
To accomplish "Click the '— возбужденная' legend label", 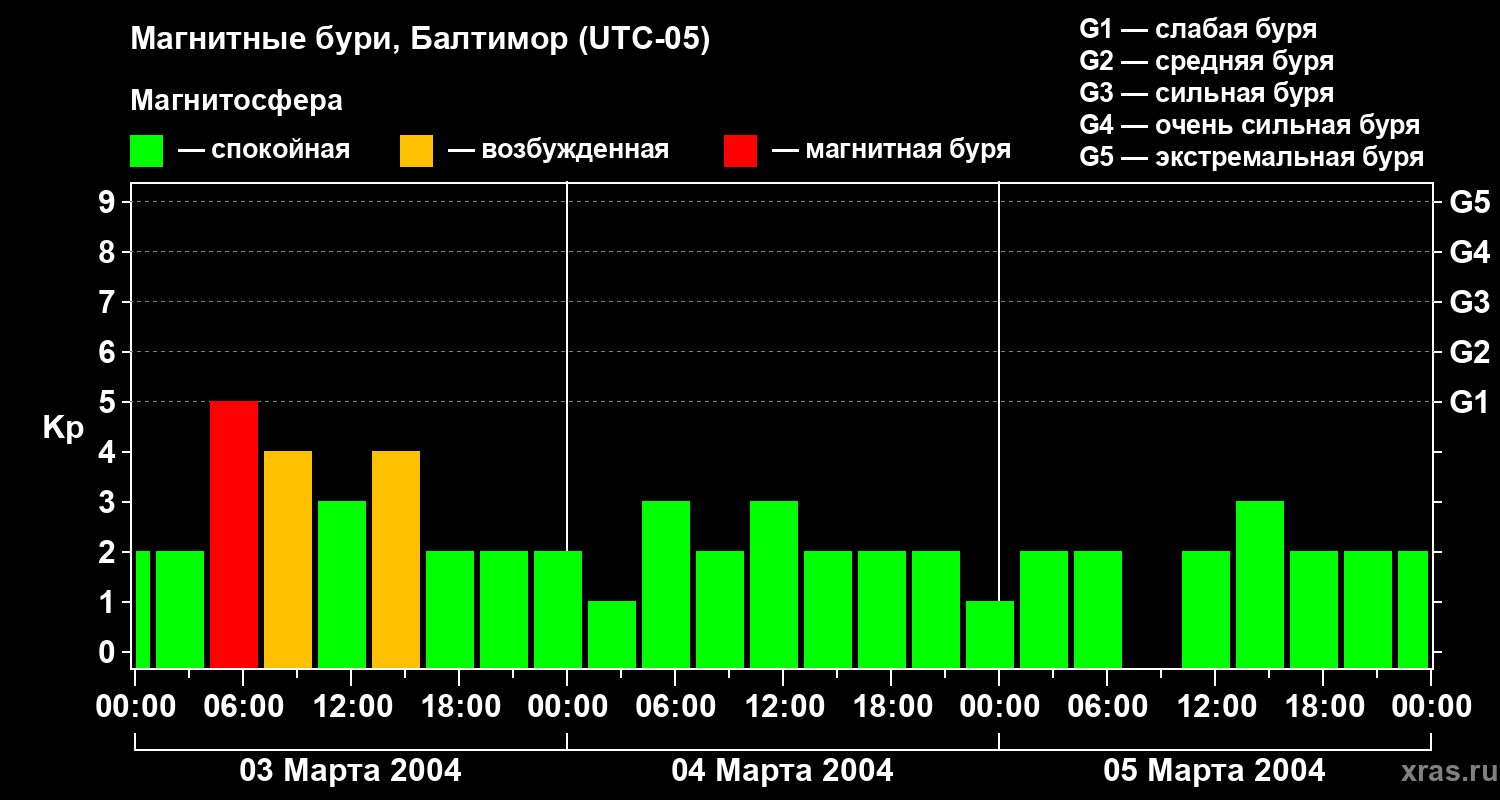I will click(558, 150).
